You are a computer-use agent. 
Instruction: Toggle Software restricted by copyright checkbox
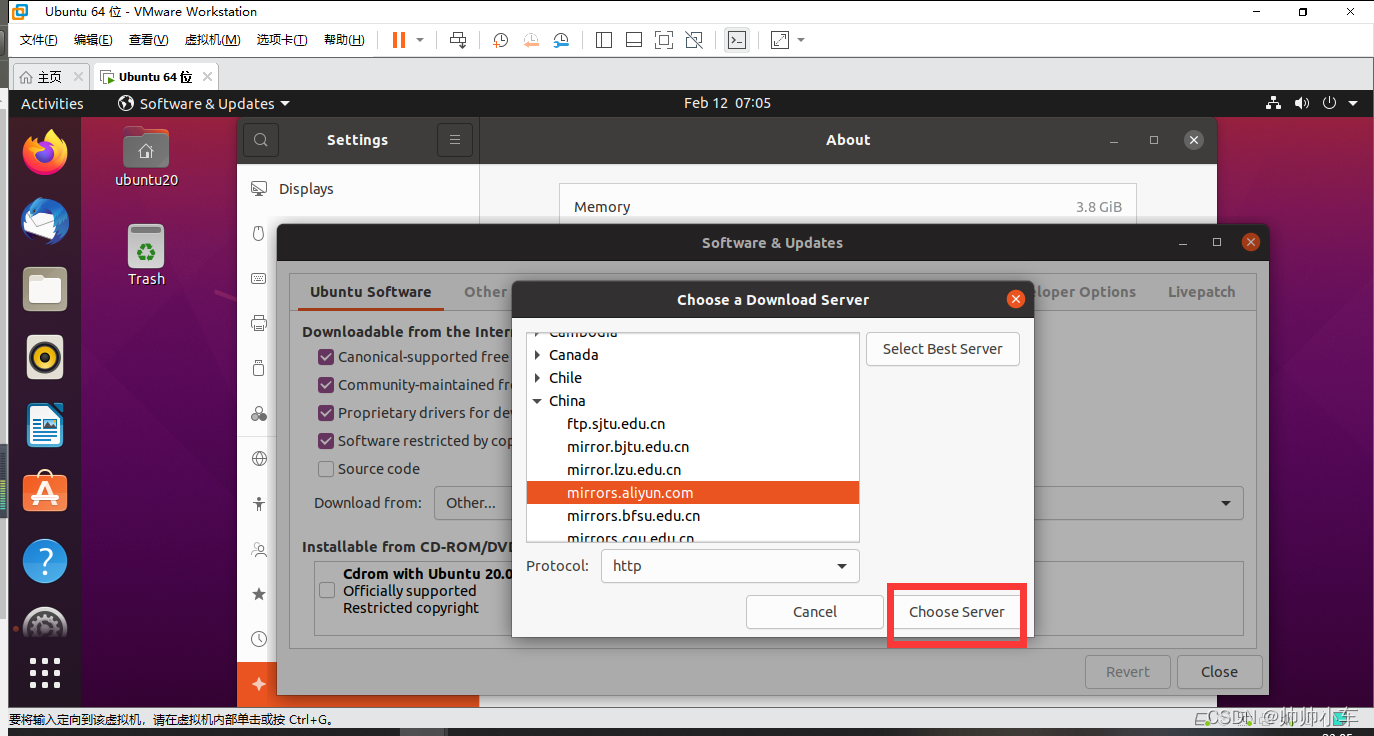(x=326, y=441)
